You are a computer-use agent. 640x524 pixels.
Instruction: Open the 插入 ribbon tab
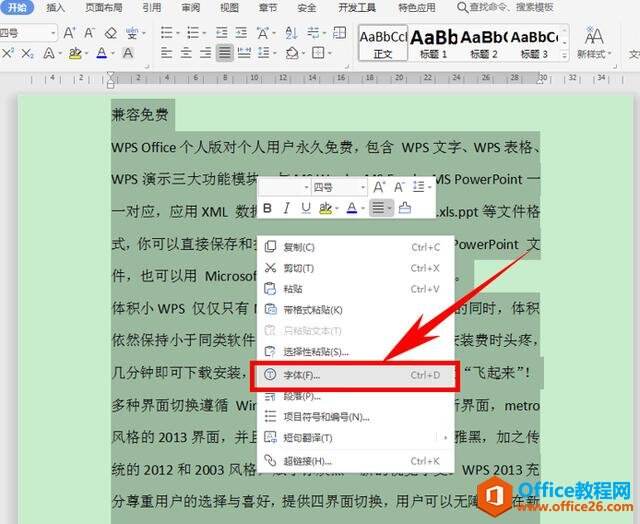pyautogui.click(x=55, y=7)
